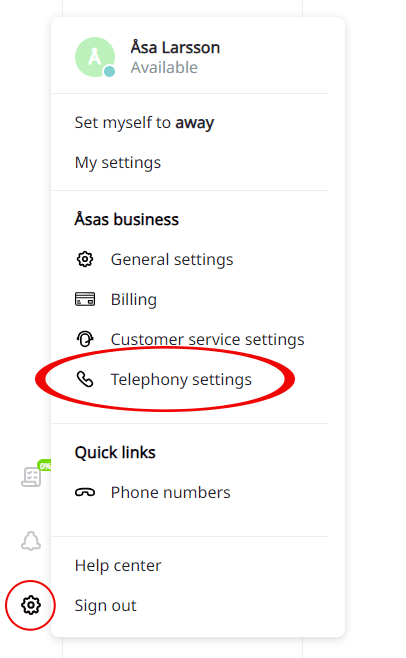The height and width of the screenshot is (658, 406).
Task: Click the credit card icon beside Billing
Action: point(85,299)
